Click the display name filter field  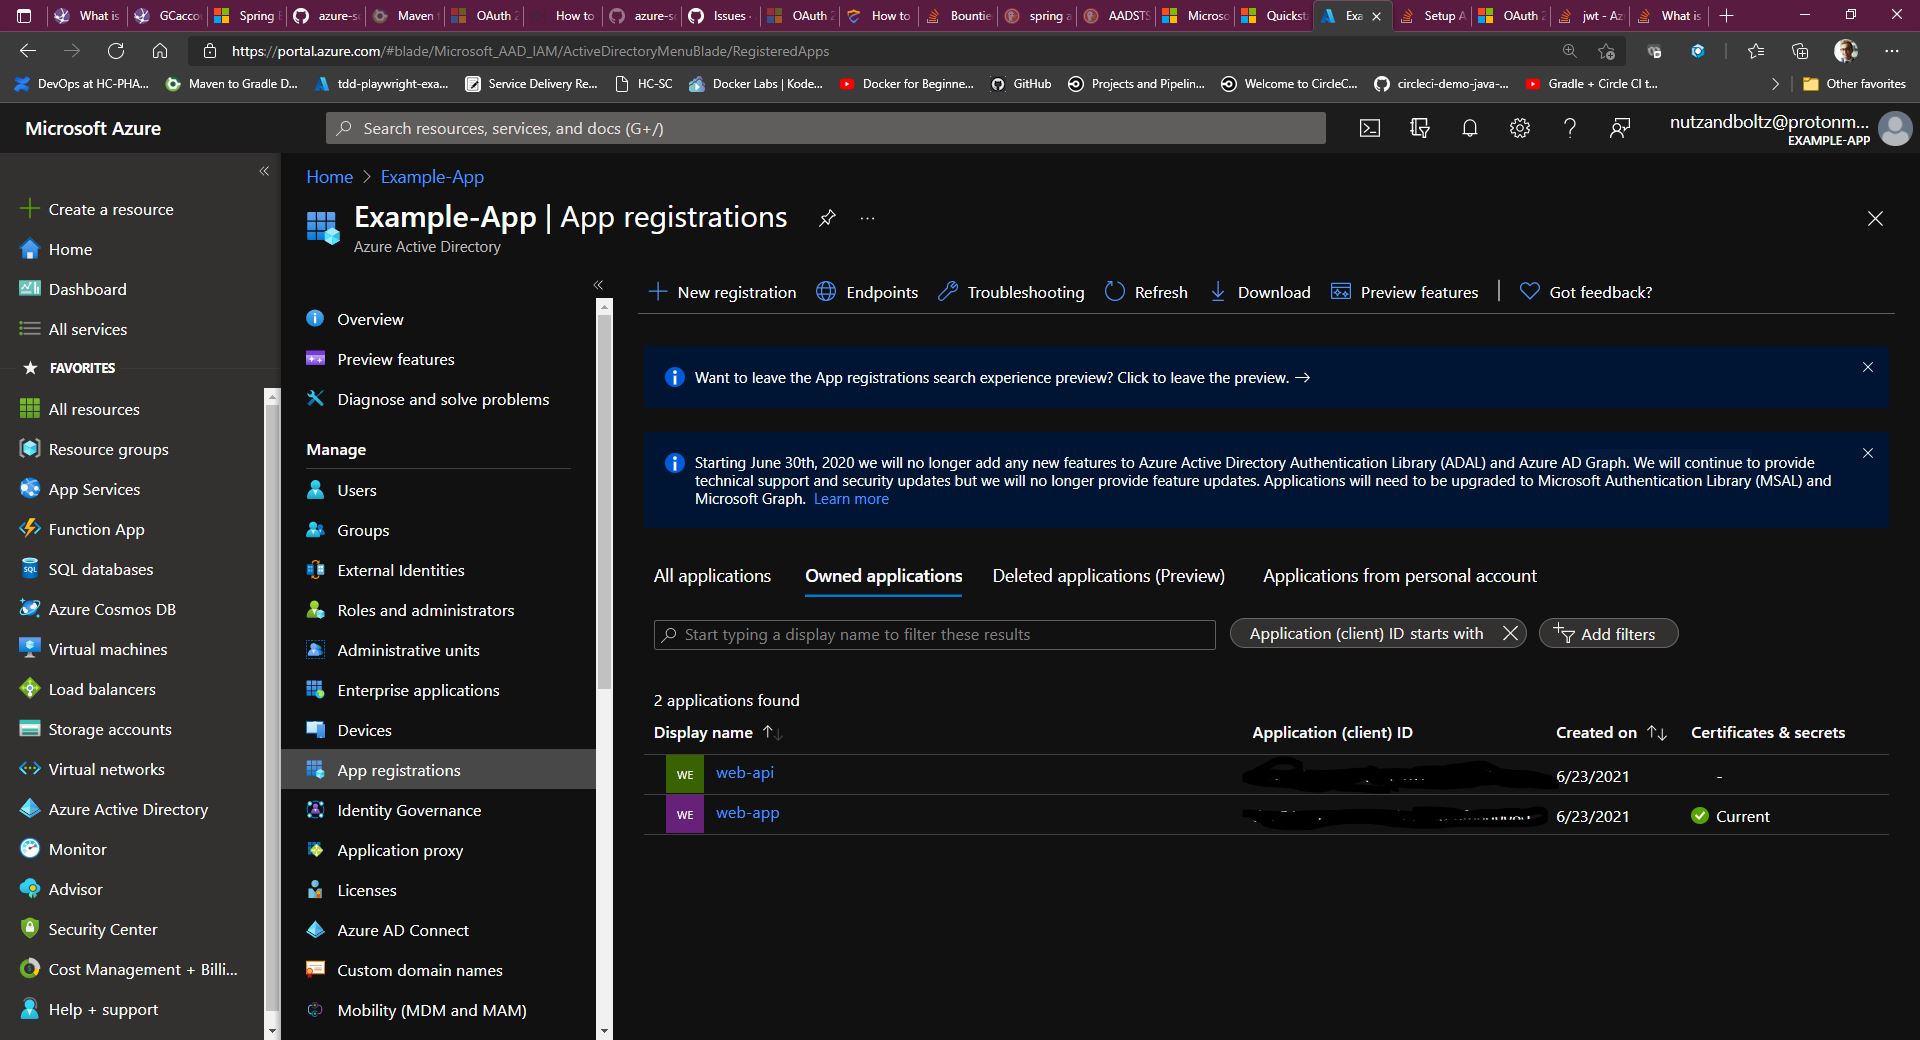pyautogui.click(x=933, y=634)
